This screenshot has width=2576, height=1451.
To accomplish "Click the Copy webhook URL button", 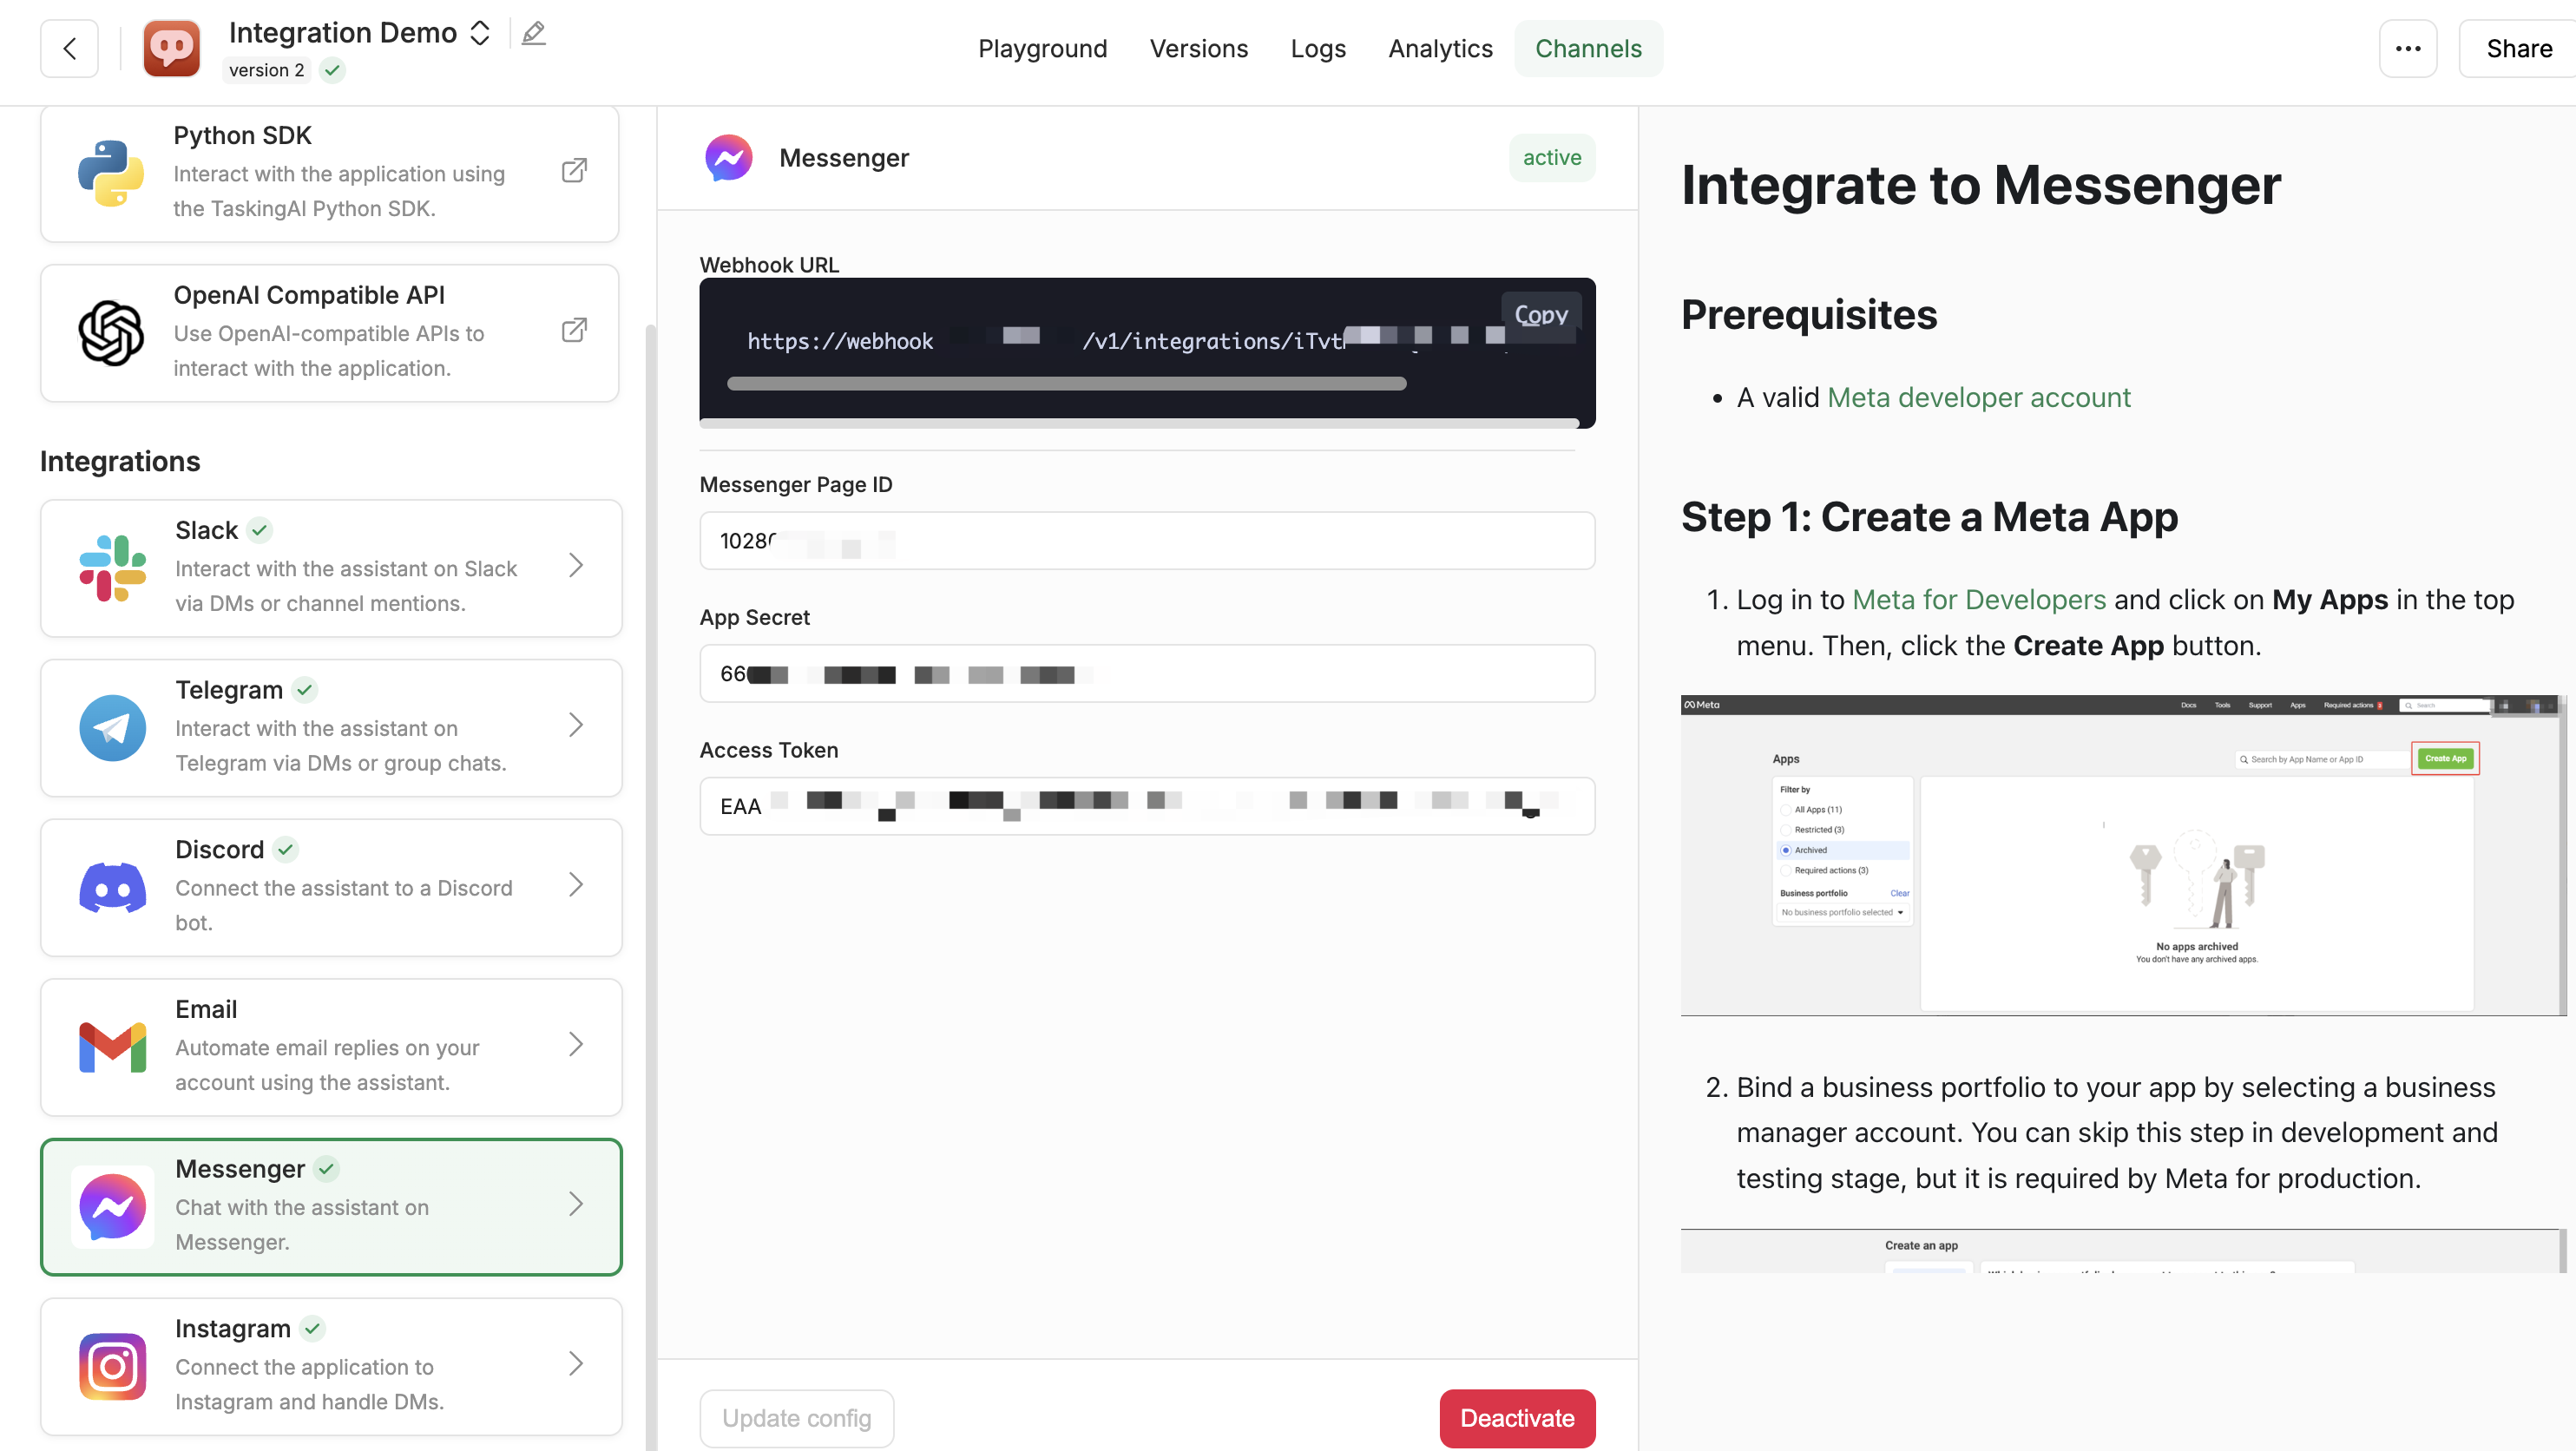I will coord(1539,315).
